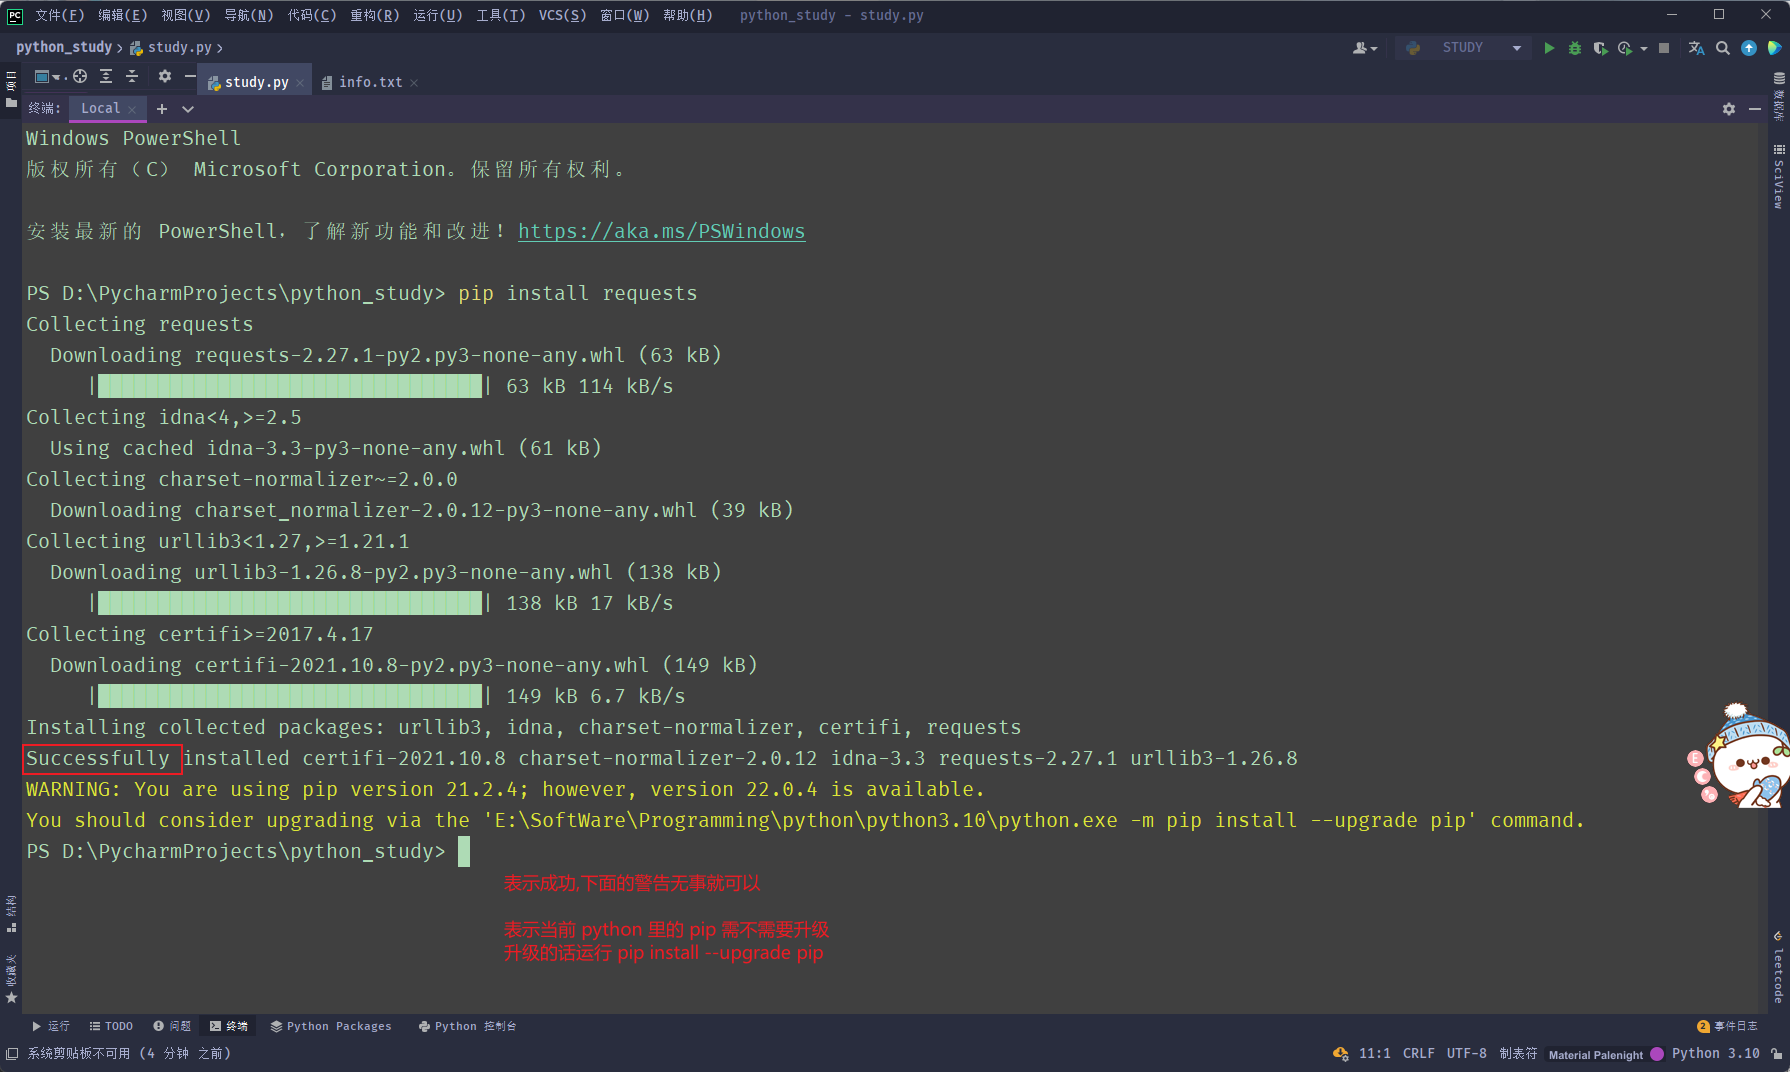Viewport: 1790px width, 1072px height.
Task: Switch to the study.py editor tab
Action: pyautogui.click(x=256, y=82)
